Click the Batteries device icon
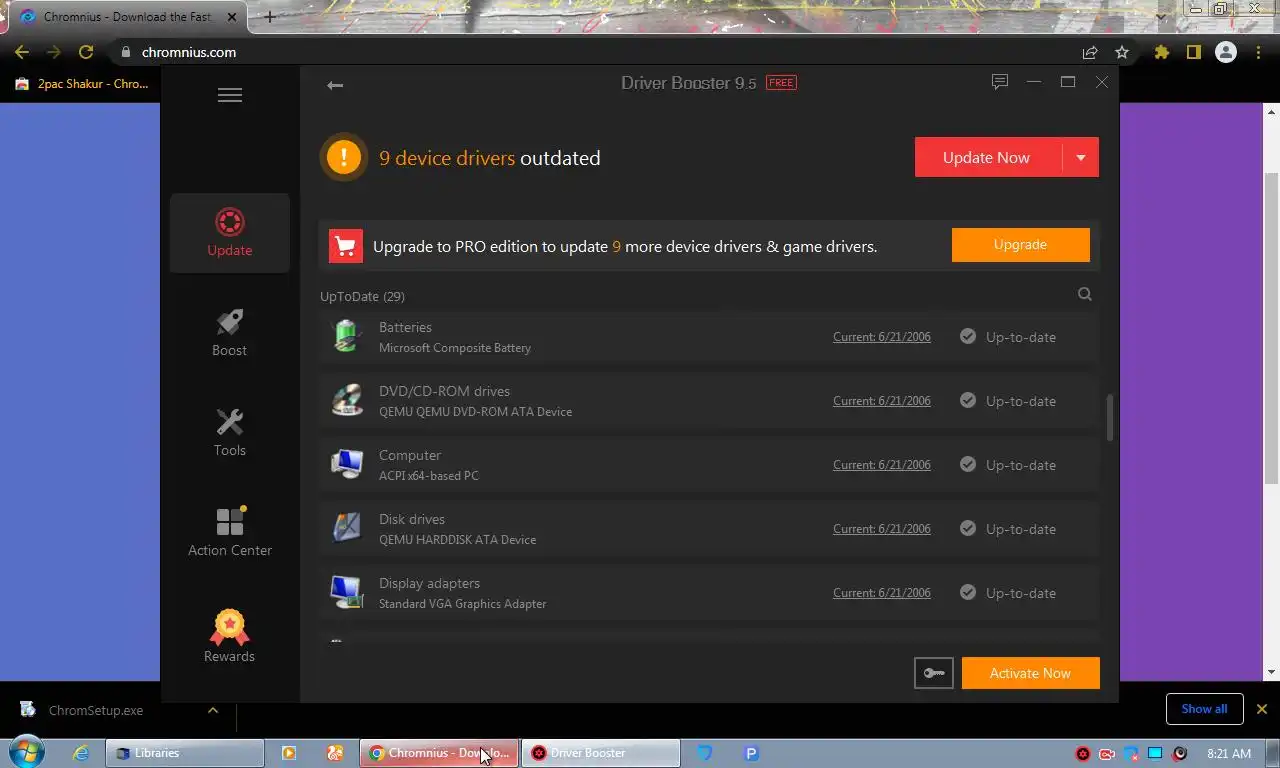Image resolution: width=1280 pixels, height=768 pixels. [x=346, y=337]
